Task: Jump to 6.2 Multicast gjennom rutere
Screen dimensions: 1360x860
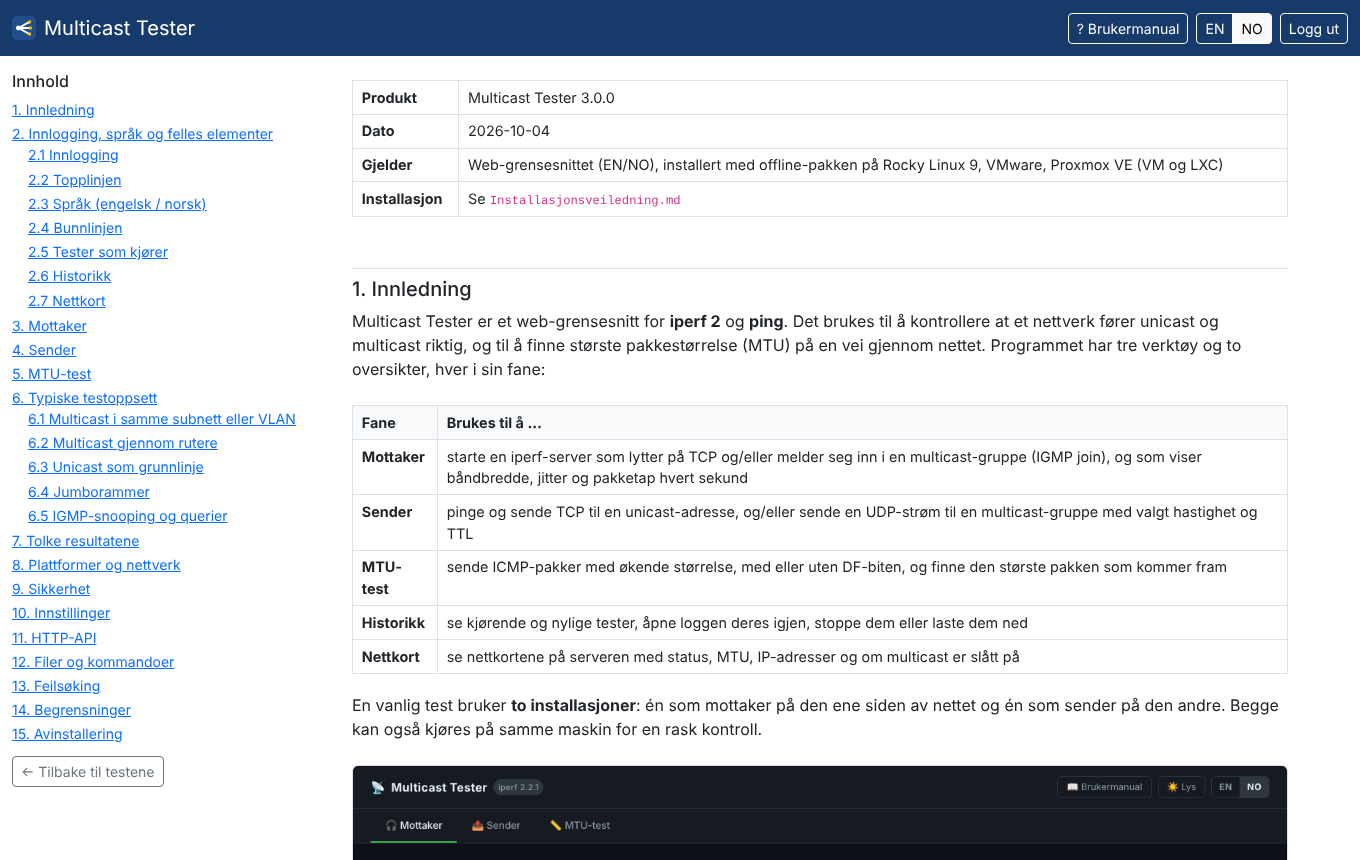Action: pyautogui.click(x=123, y=443)
